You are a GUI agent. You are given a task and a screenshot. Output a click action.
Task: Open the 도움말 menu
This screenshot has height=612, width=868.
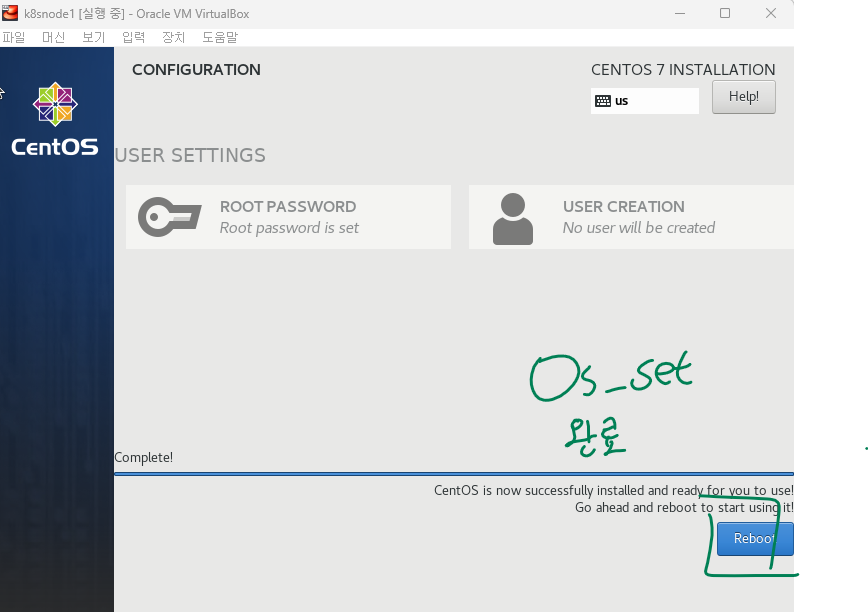point(220,37)
